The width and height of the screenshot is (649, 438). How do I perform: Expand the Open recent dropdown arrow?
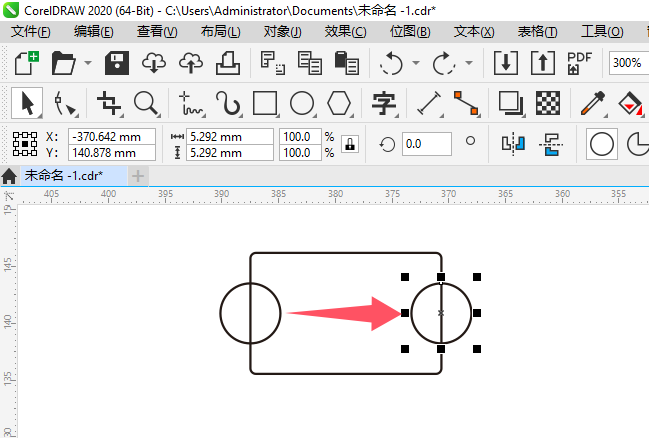[88, 63]
